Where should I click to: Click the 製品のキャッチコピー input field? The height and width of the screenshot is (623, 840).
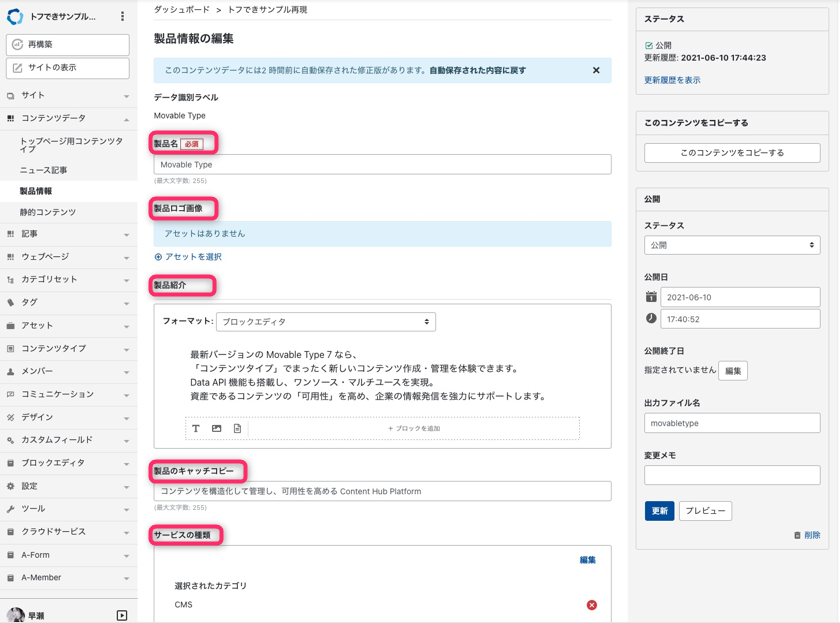click(x=382, y=491)
